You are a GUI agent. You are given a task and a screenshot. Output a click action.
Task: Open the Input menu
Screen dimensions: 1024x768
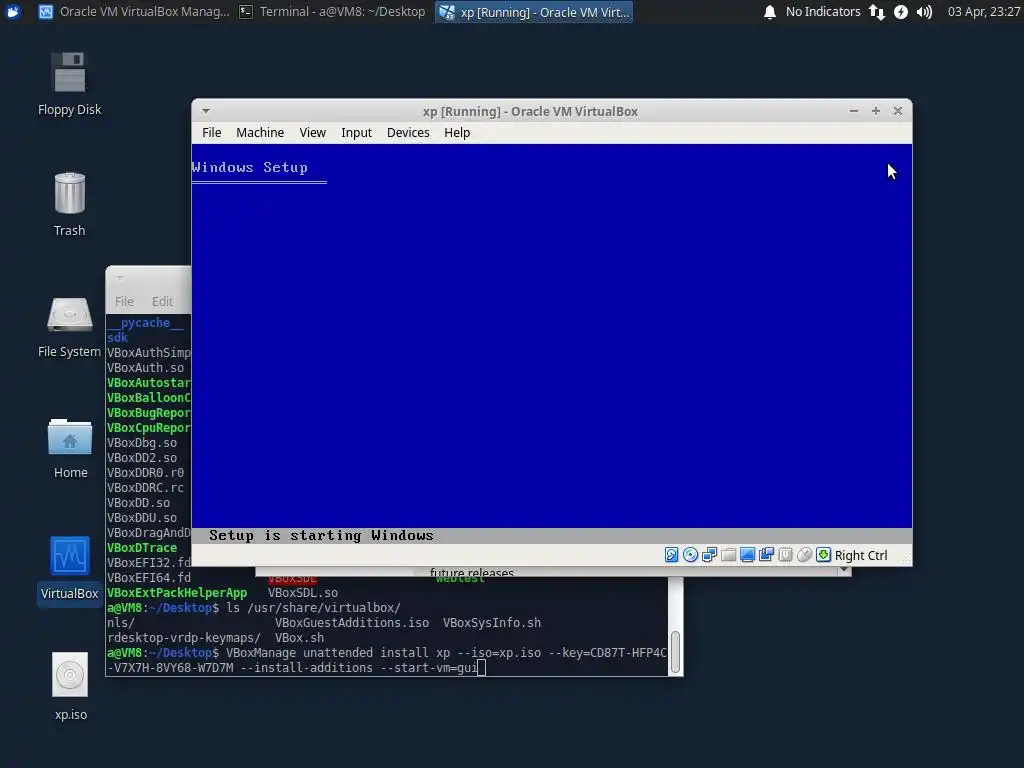point(356,133)
